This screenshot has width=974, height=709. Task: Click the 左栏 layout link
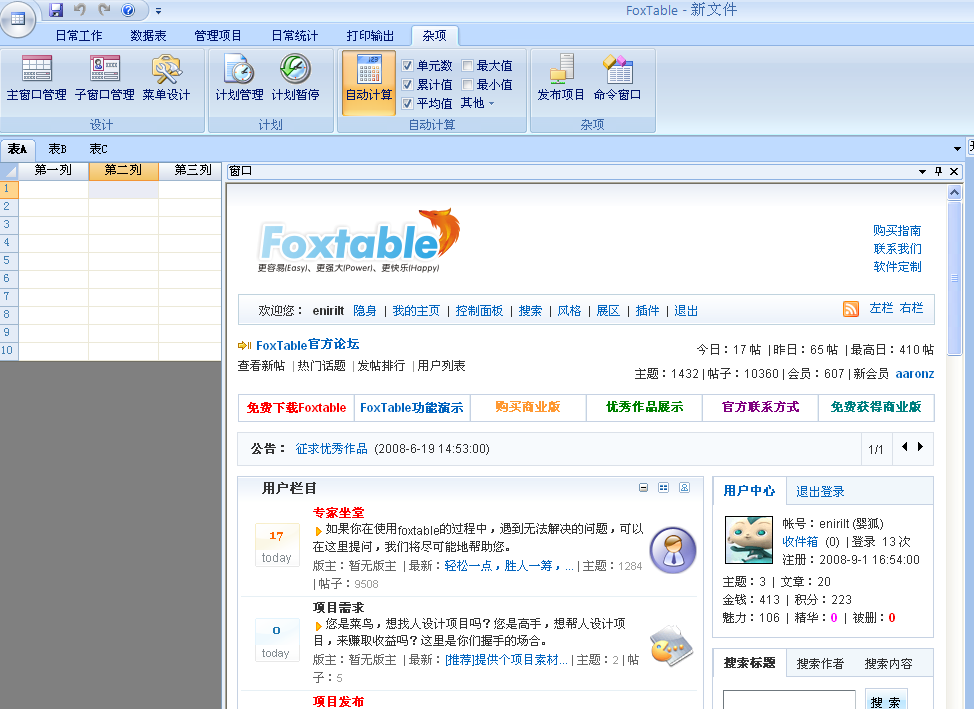[881, 308]
